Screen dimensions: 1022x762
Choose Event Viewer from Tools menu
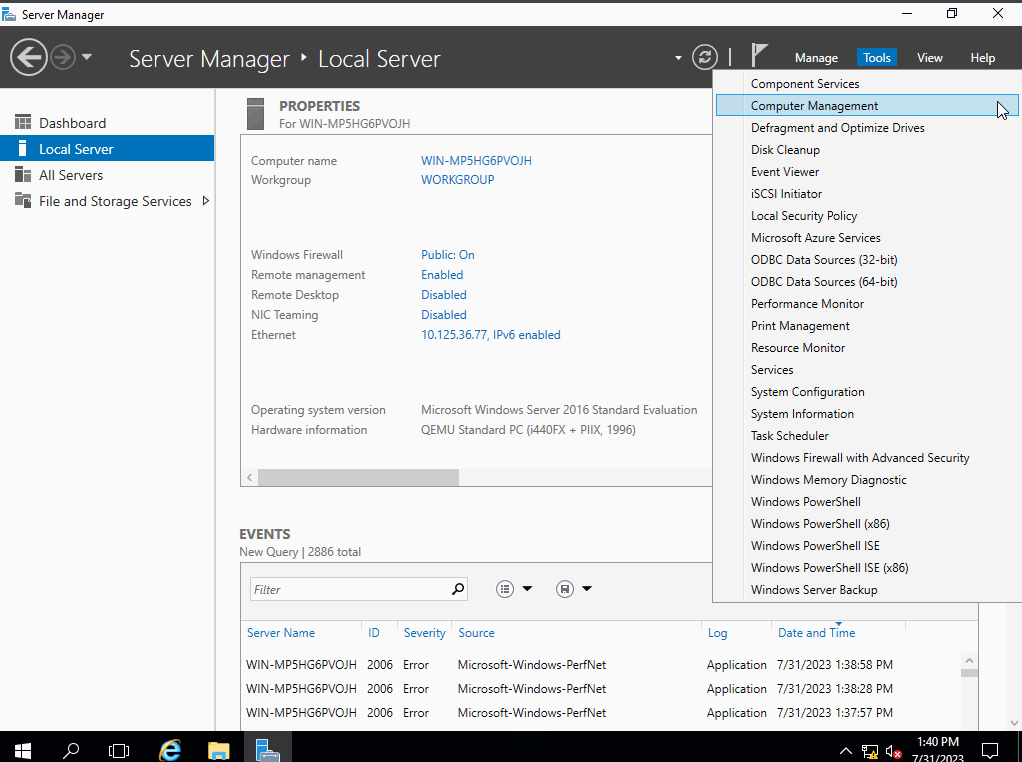[867, 172]
